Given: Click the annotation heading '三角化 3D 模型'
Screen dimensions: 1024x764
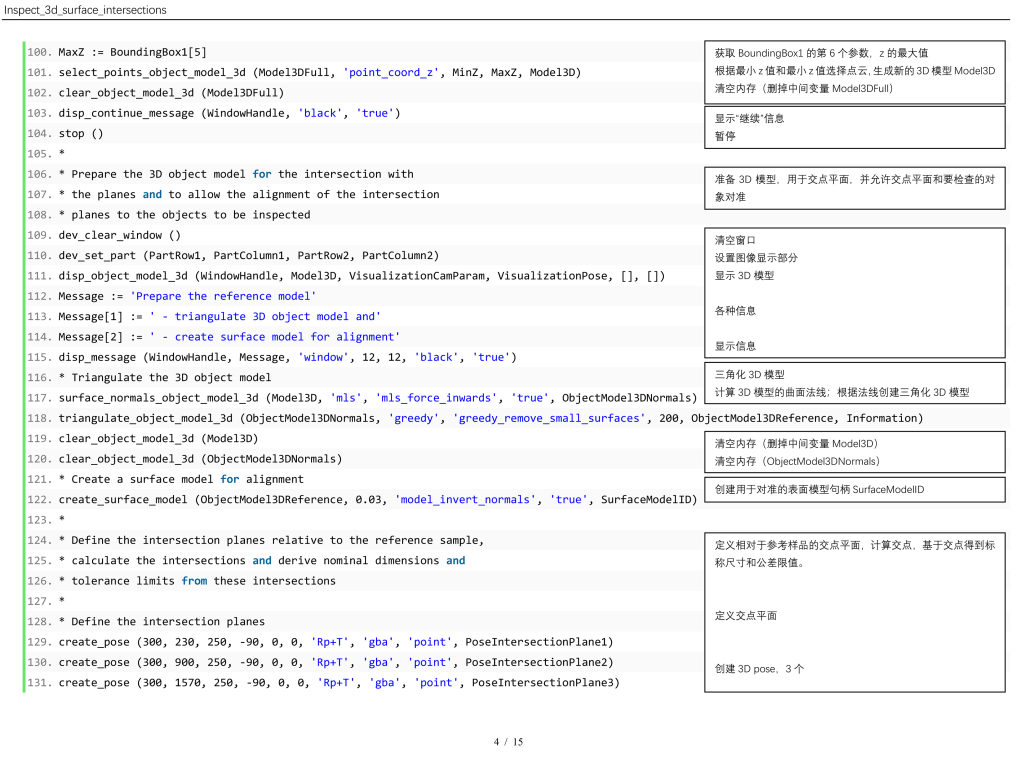Looking at the screenshot, I should click(749, 374).
